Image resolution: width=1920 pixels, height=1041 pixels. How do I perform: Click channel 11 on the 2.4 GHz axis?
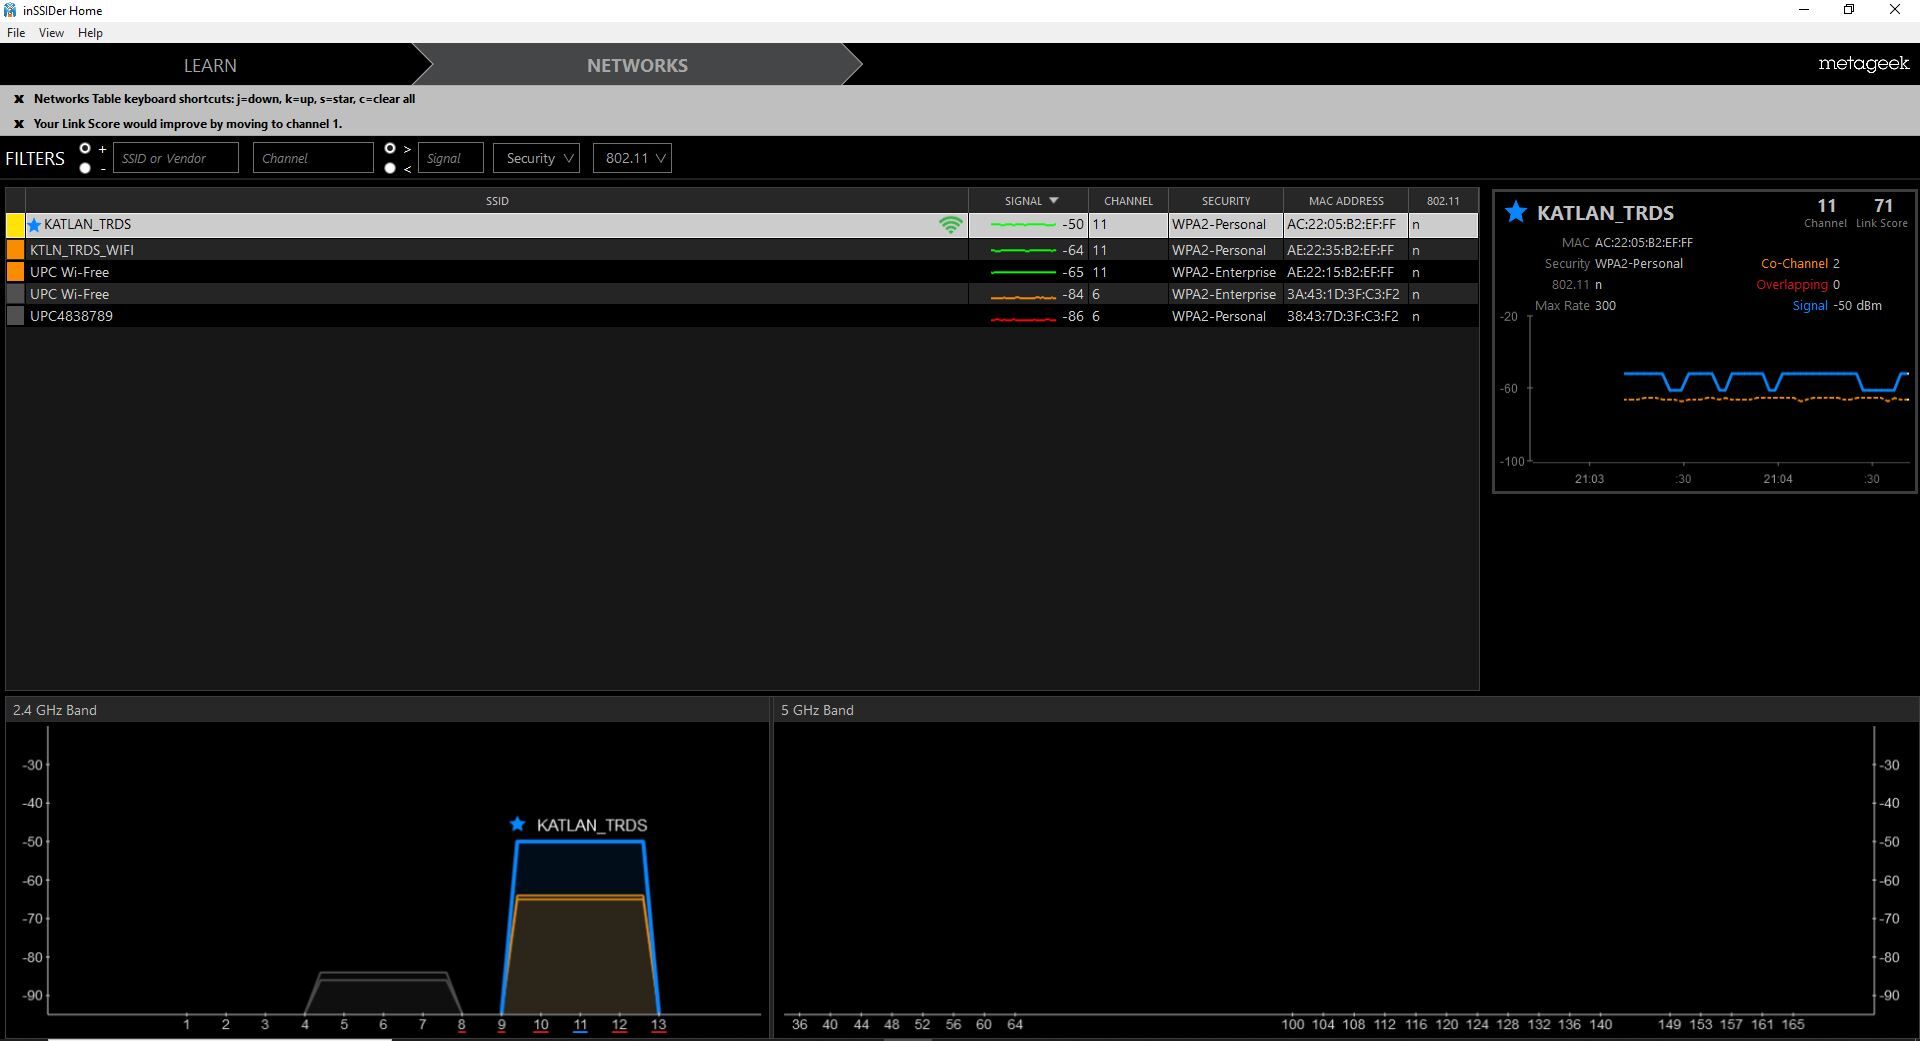click(x=580, y=1024)
